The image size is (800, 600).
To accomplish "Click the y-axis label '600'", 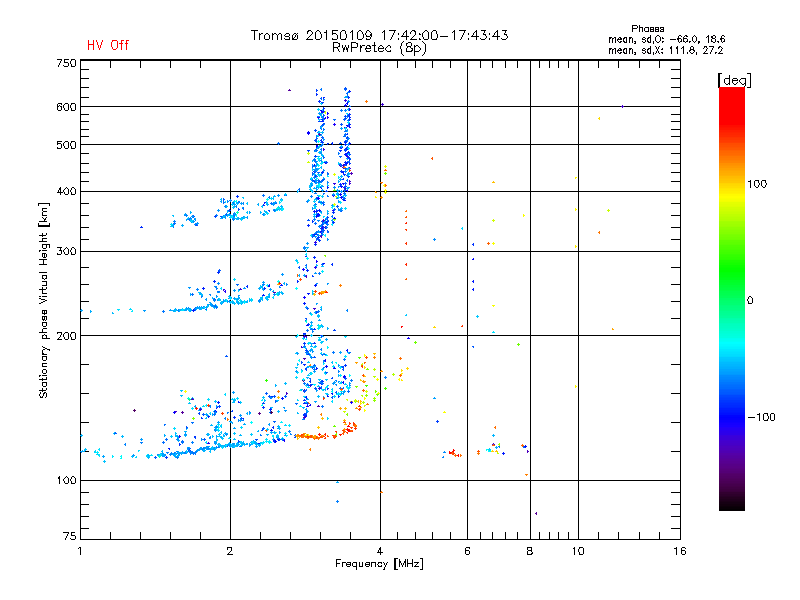I will (x=66, y=107).
